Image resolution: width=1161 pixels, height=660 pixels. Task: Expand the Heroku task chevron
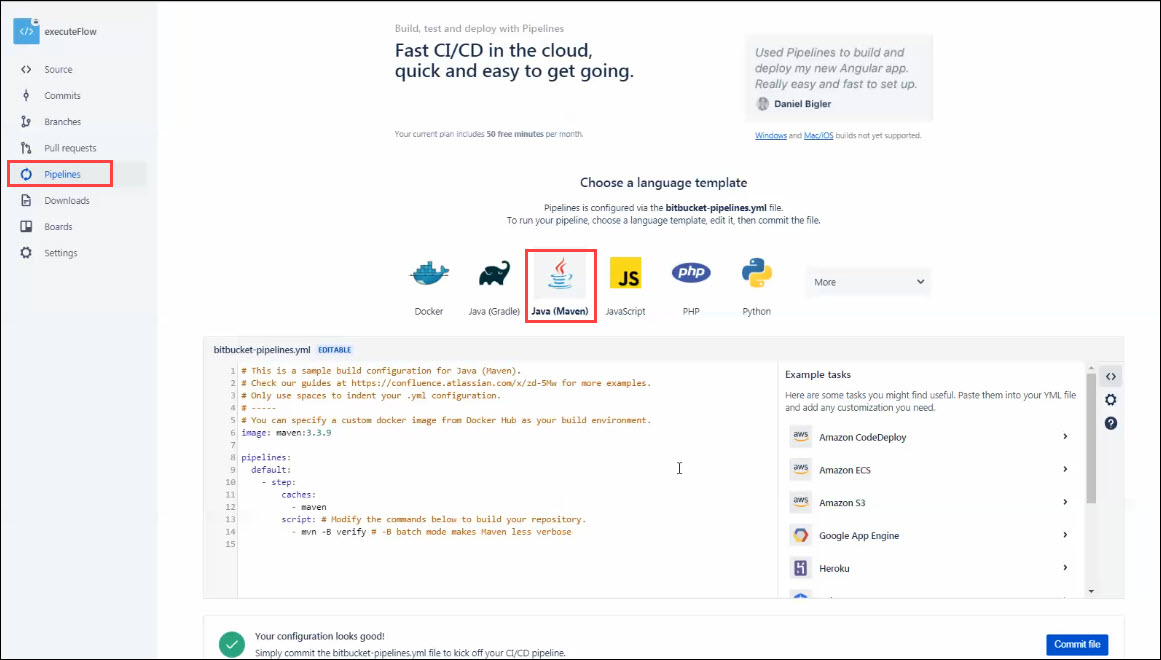(1065, 567)
